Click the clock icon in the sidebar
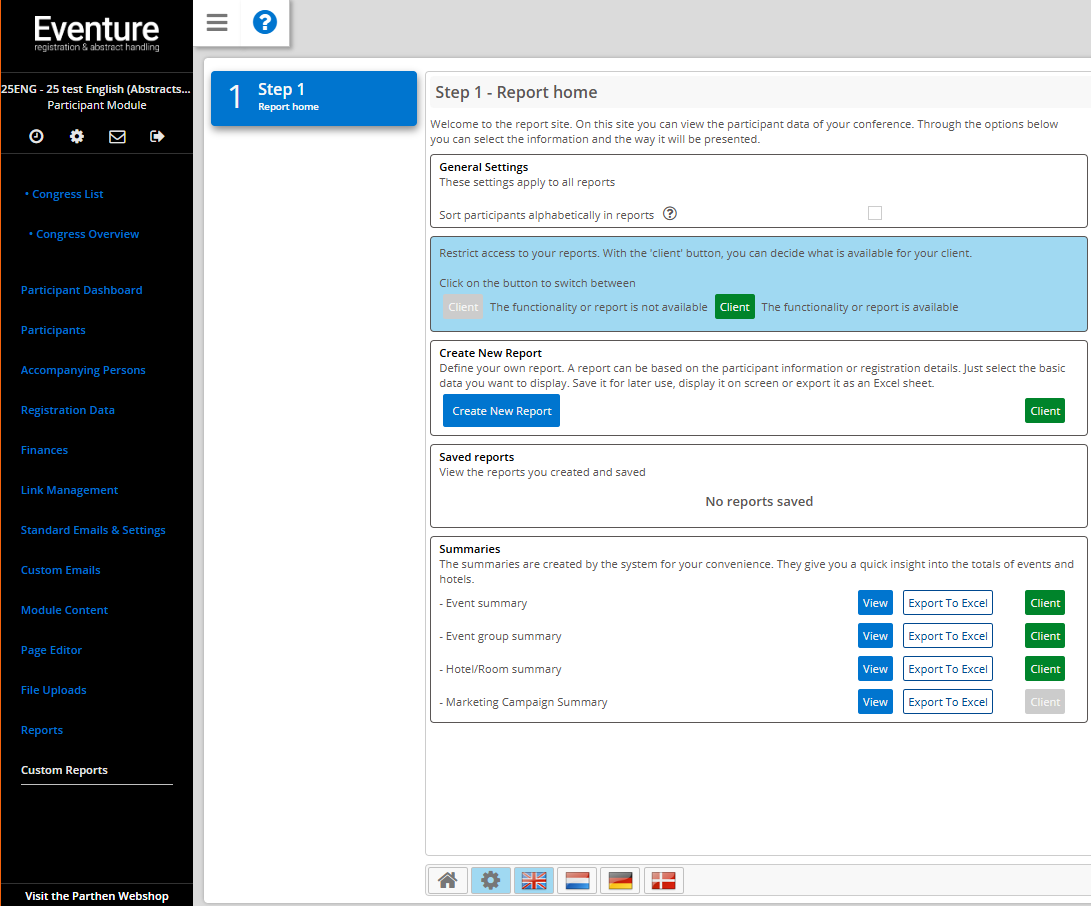This screenshot has height=906, width=1091. 37,137
